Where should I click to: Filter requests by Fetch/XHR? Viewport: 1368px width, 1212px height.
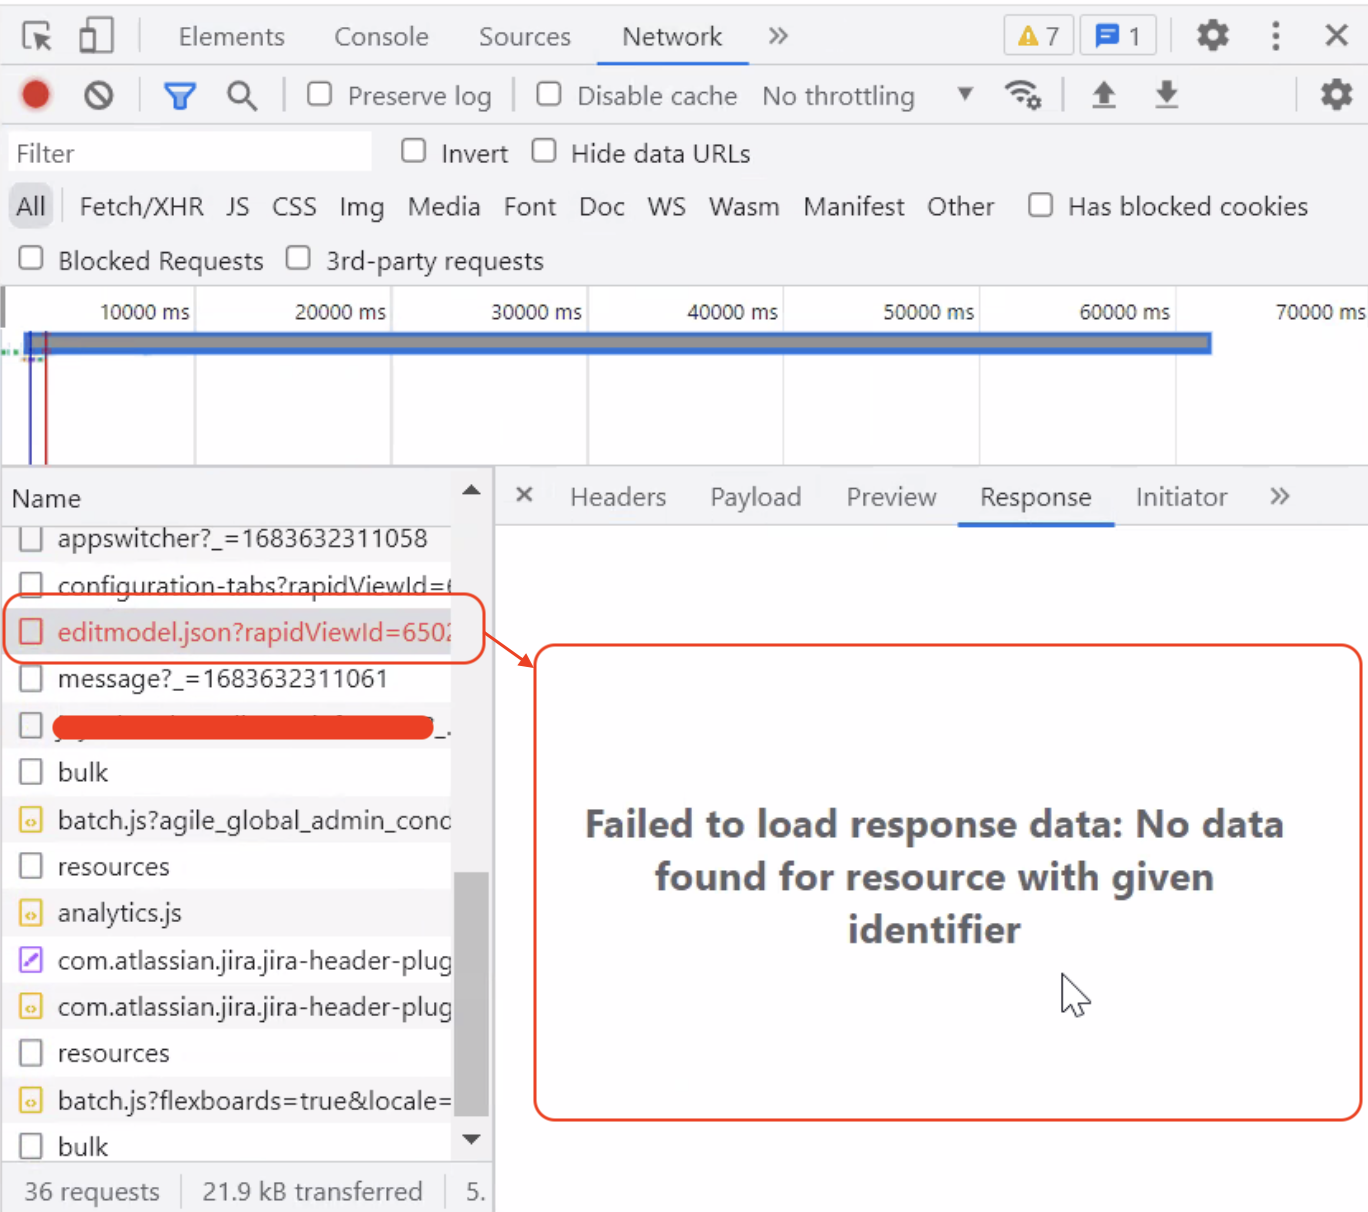pos(141,207)
